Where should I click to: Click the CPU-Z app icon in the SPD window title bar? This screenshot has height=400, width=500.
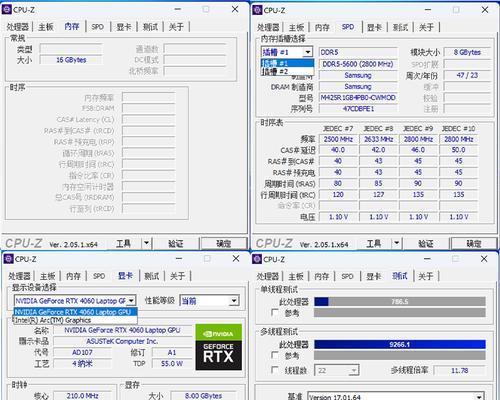coord(257,10)
